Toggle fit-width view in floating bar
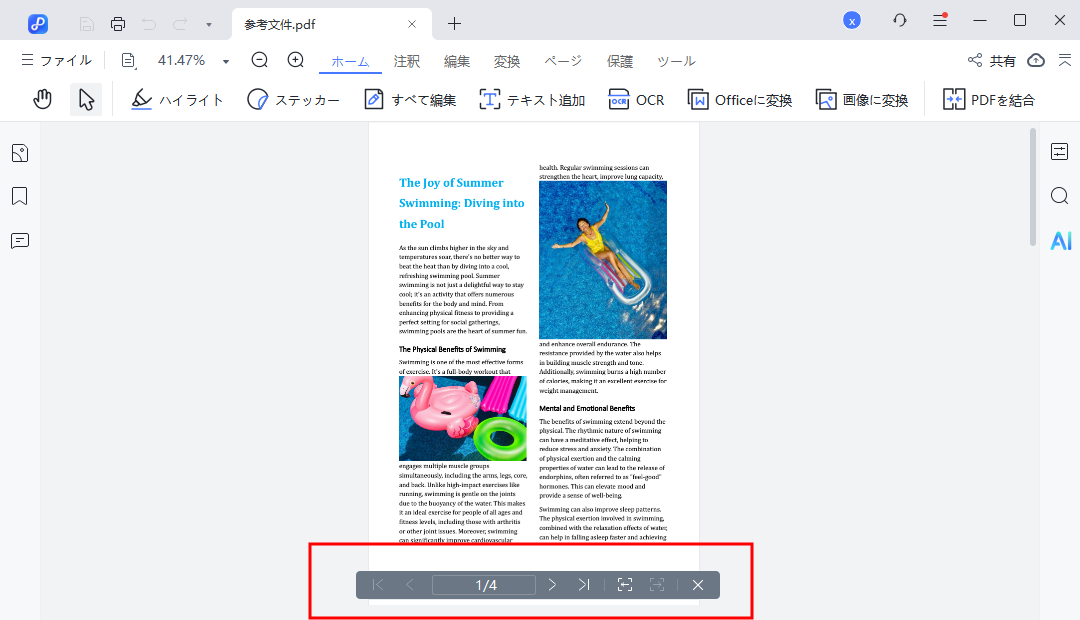Viewport: 1080px width, 620px height. [x=625, y=585]
